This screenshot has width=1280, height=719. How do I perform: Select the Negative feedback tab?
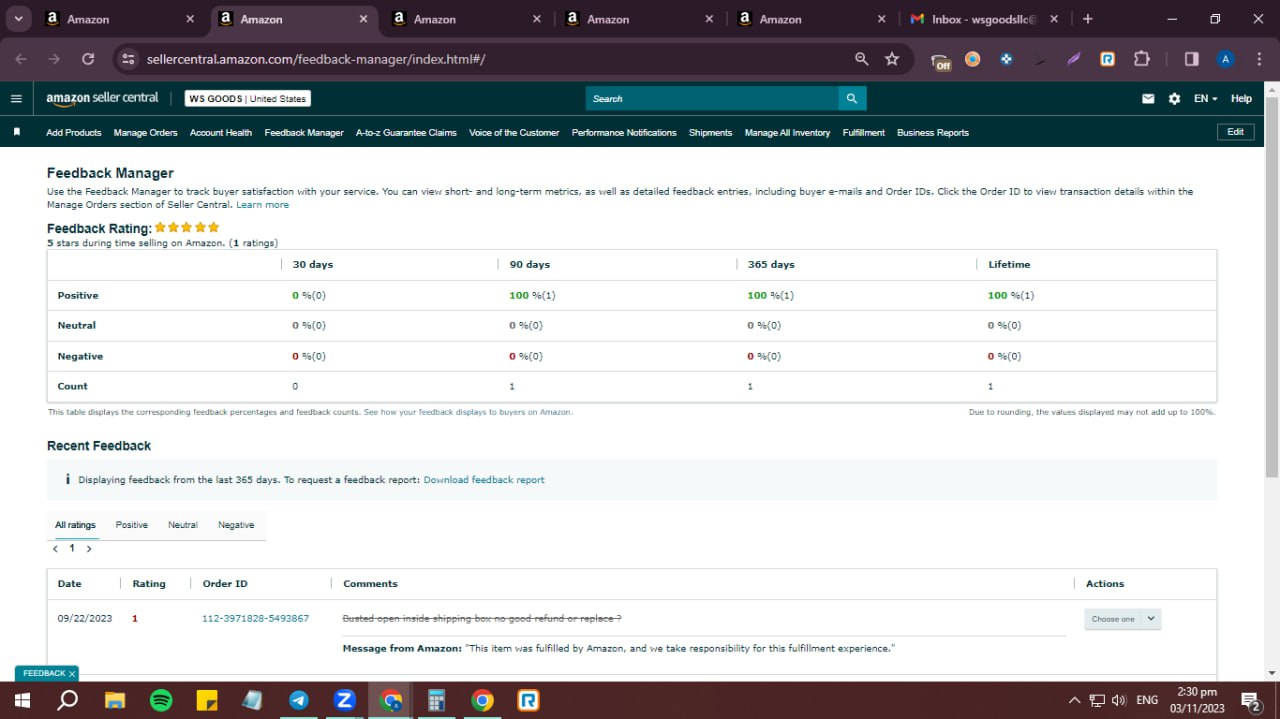pos(236,525)
